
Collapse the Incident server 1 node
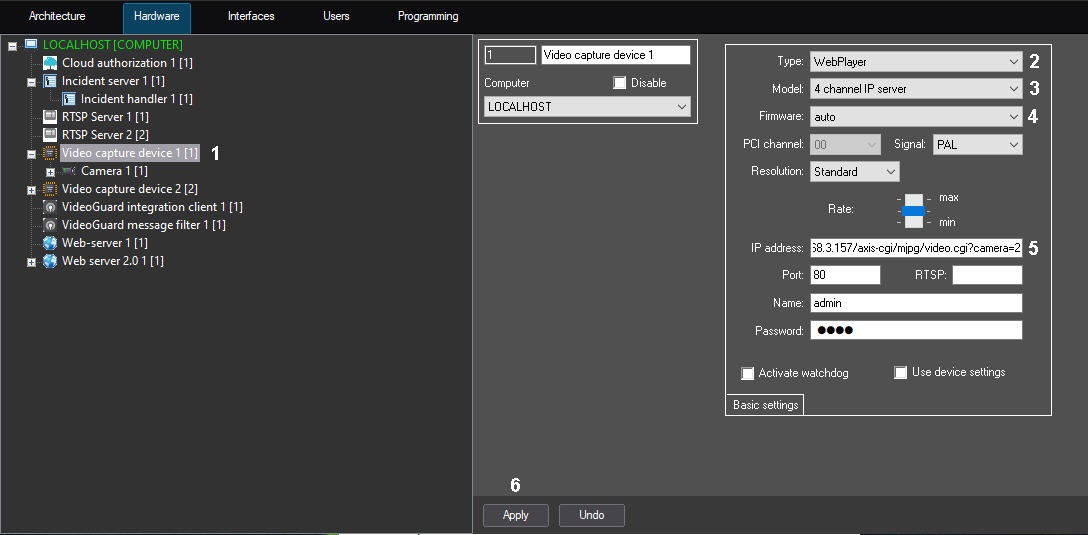[x=31, y=82]
